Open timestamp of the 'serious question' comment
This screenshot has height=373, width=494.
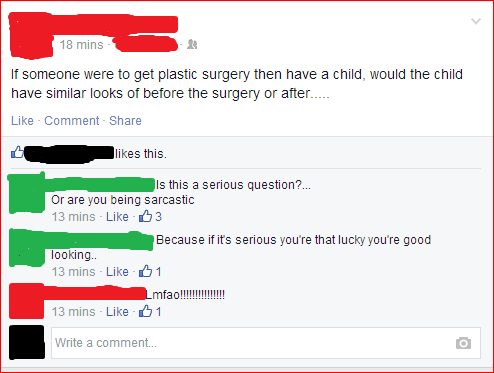[x=73, y=217]
